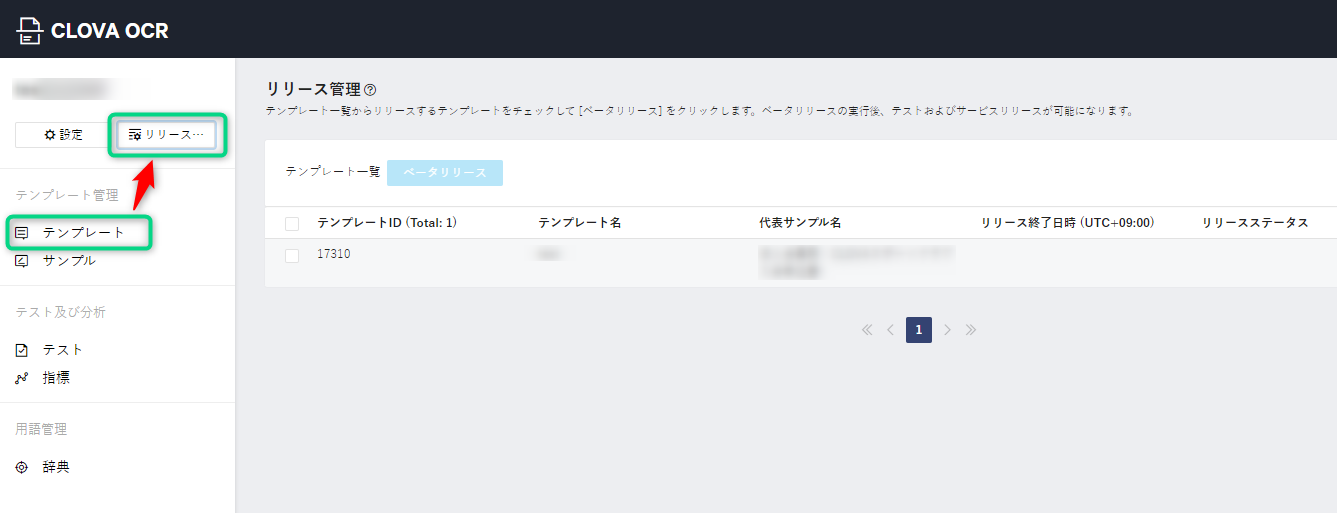Click the help icon beside リリース管理
This screenshot has height=513, width=1337.
[370, 90]
